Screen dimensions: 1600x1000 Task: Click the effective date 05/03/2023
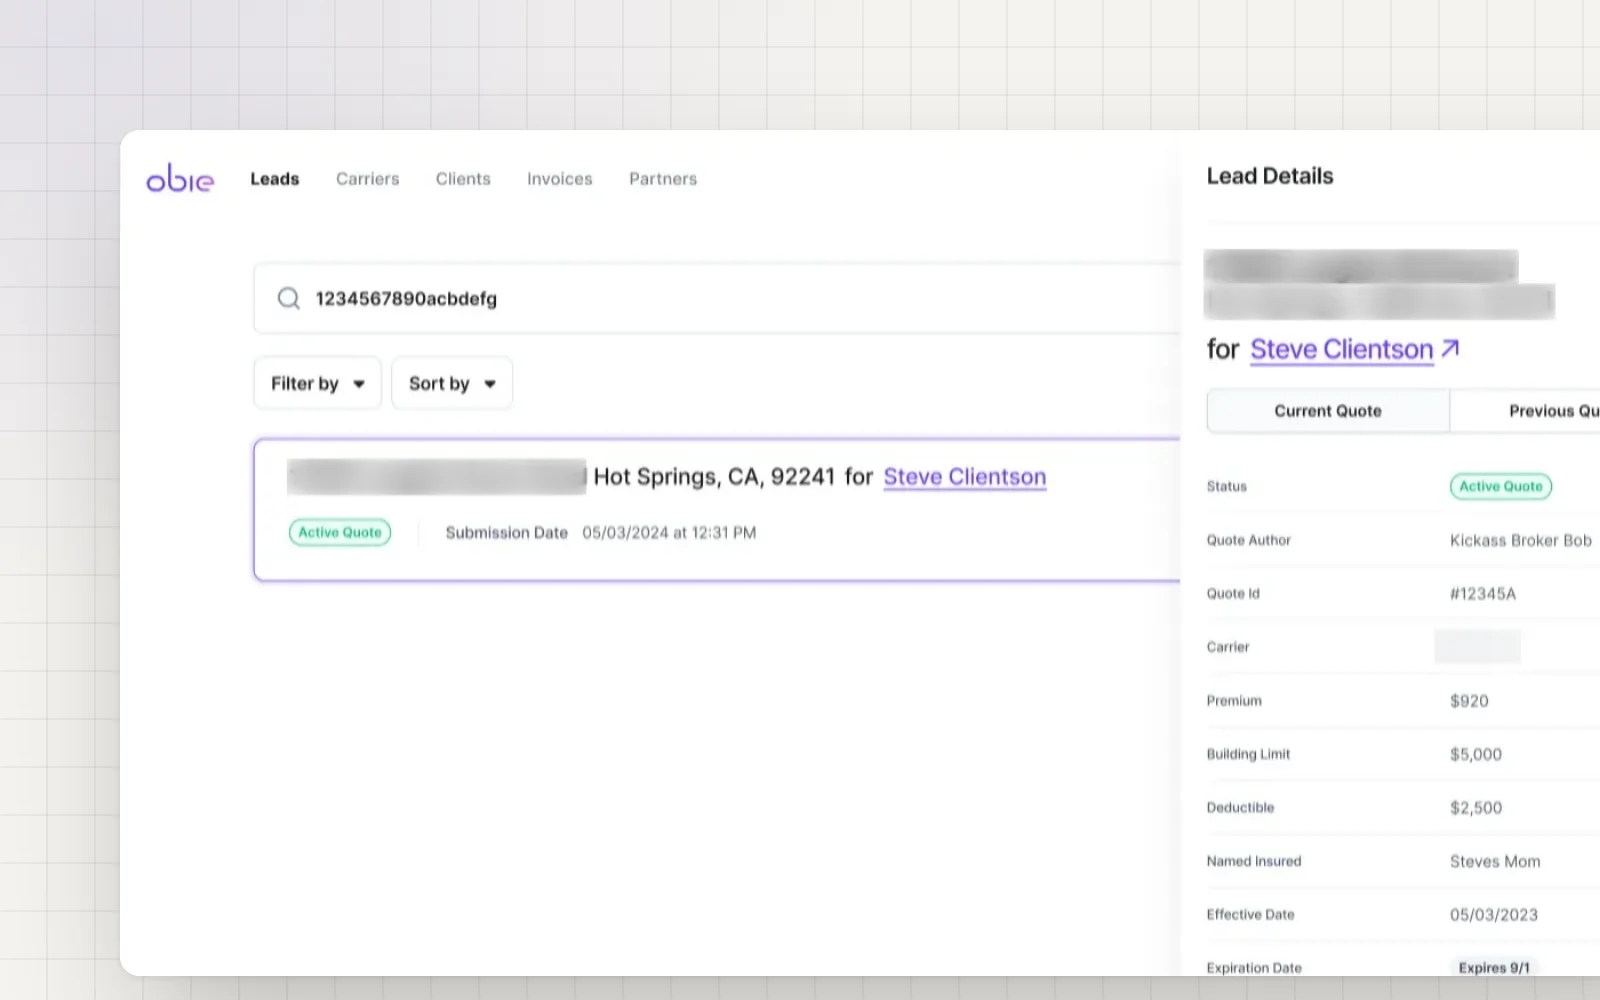1494,915
